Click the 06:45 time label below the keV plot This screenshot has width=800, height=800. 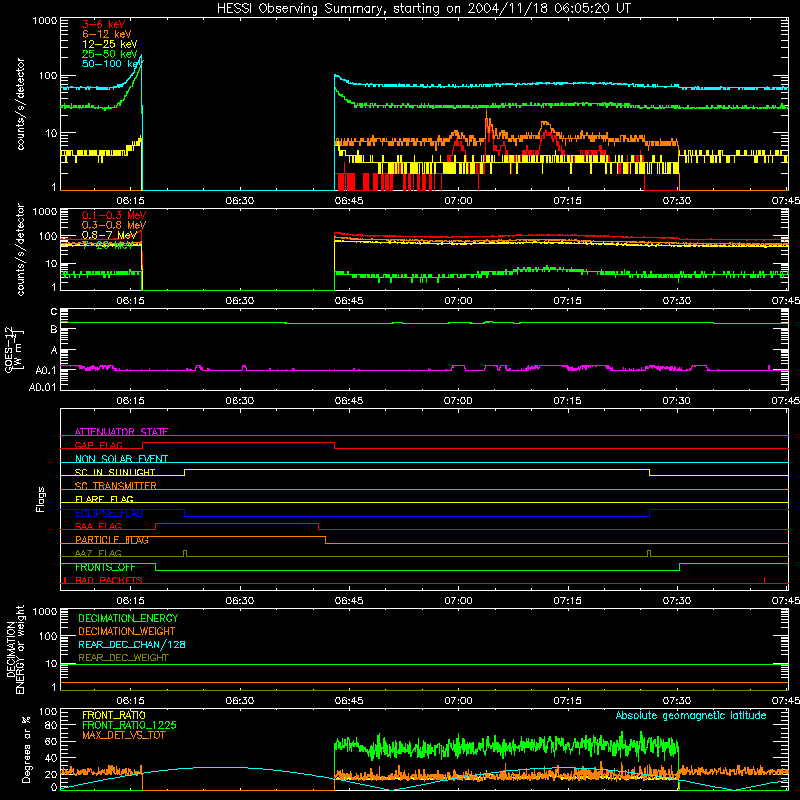tap(348, 201)
